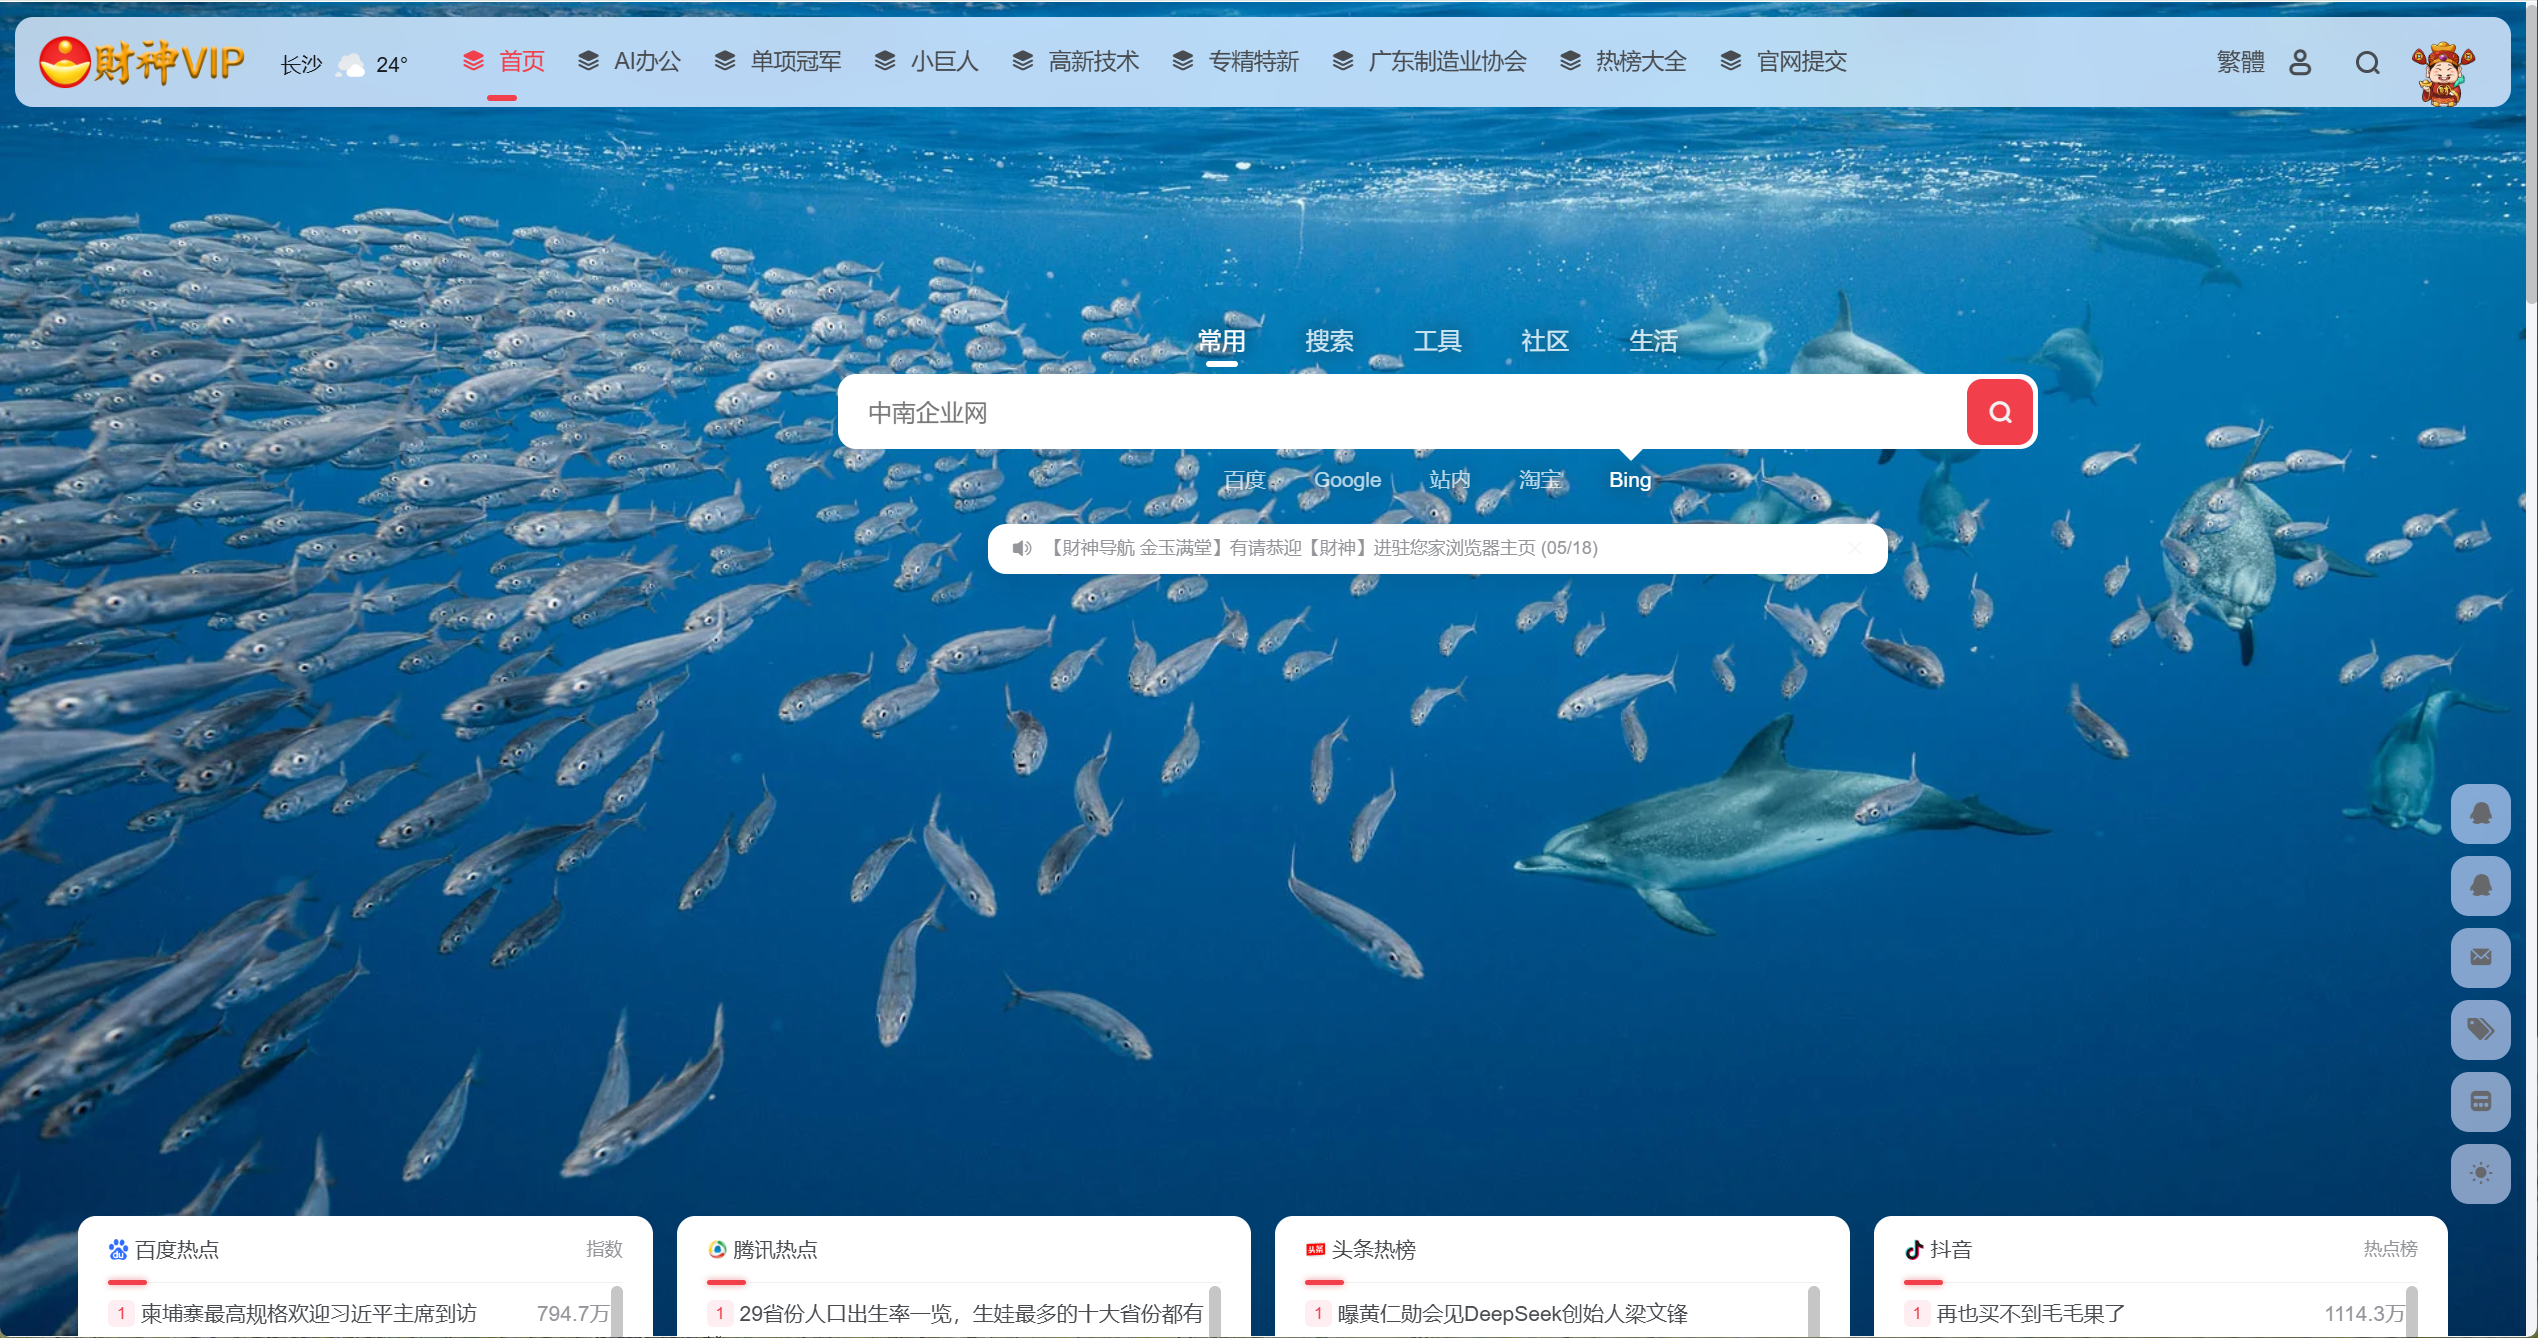The image size is (2538, 1338).
Task: Click the God of Wealth mascot avatar
Action: coord(2442,72)
